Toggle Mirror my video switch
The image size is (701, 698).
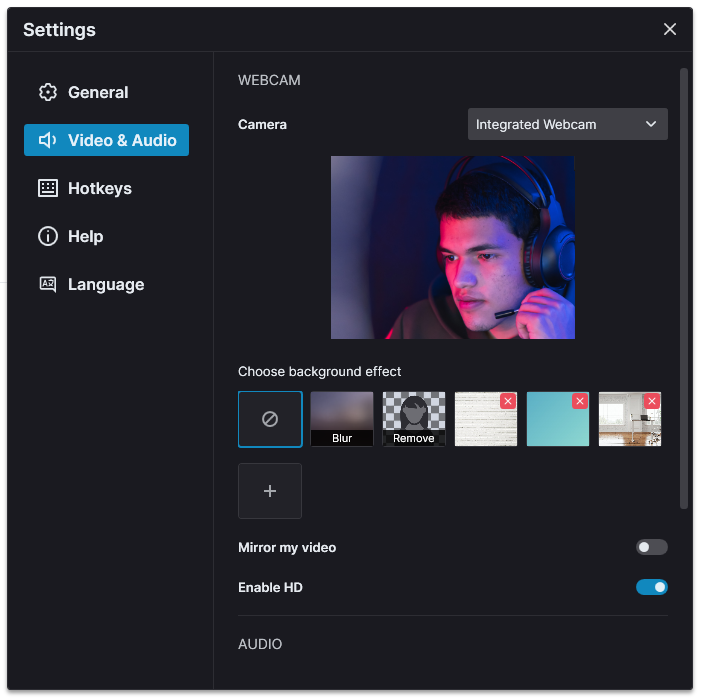pyautogui.click(x=651, y=547)
